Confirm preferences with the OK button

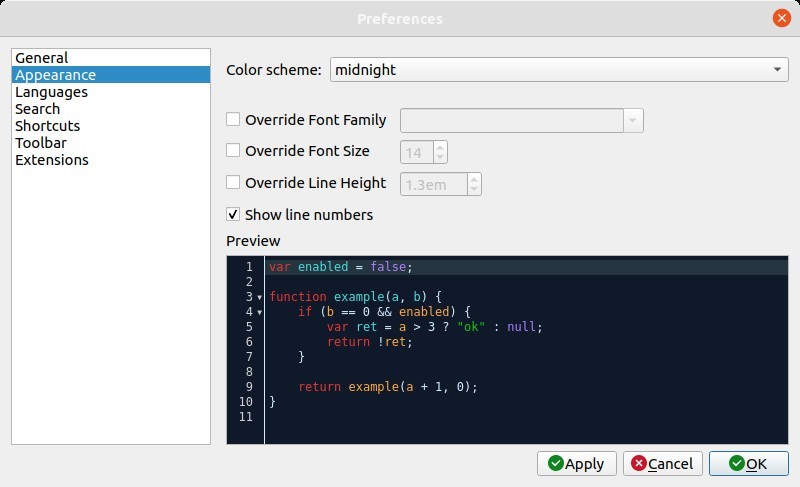point(748,463)
